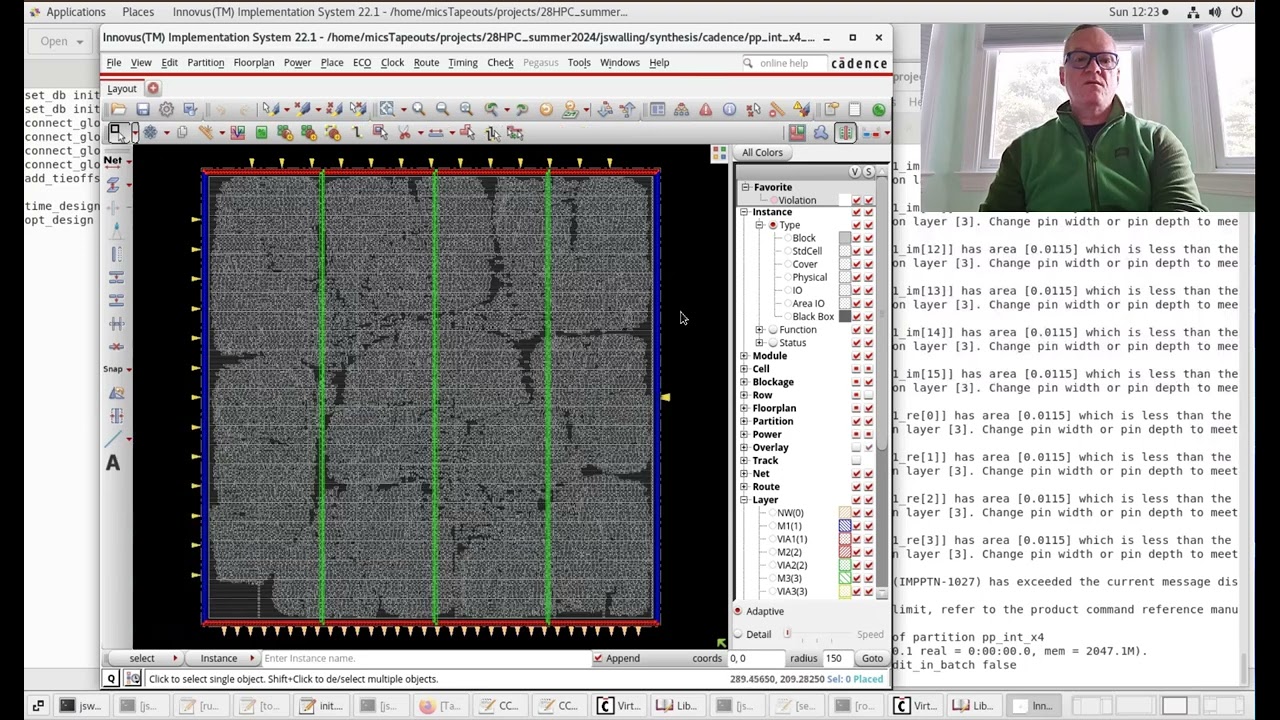This screenshot has width=1280, height=720.
Task: Click the zoom in magnifier icon
Action: coord(419,109)
